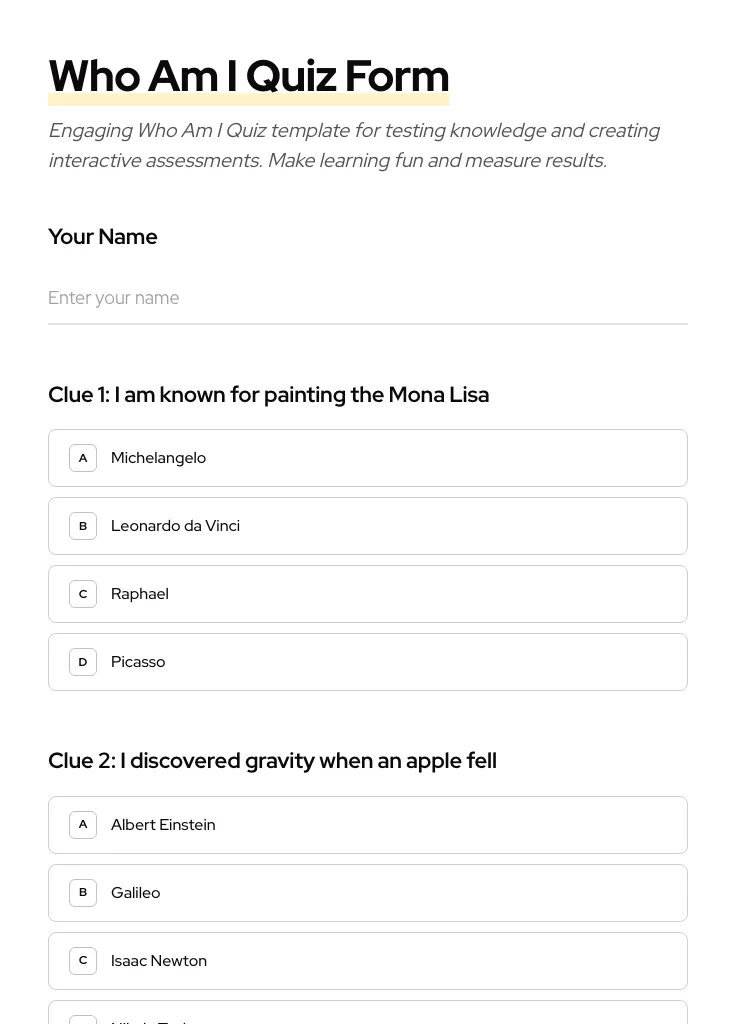This screenshot has width=736, height=1024.
Task: Click the C badge beside Isaac Newton
Action: tap(83, 961)
